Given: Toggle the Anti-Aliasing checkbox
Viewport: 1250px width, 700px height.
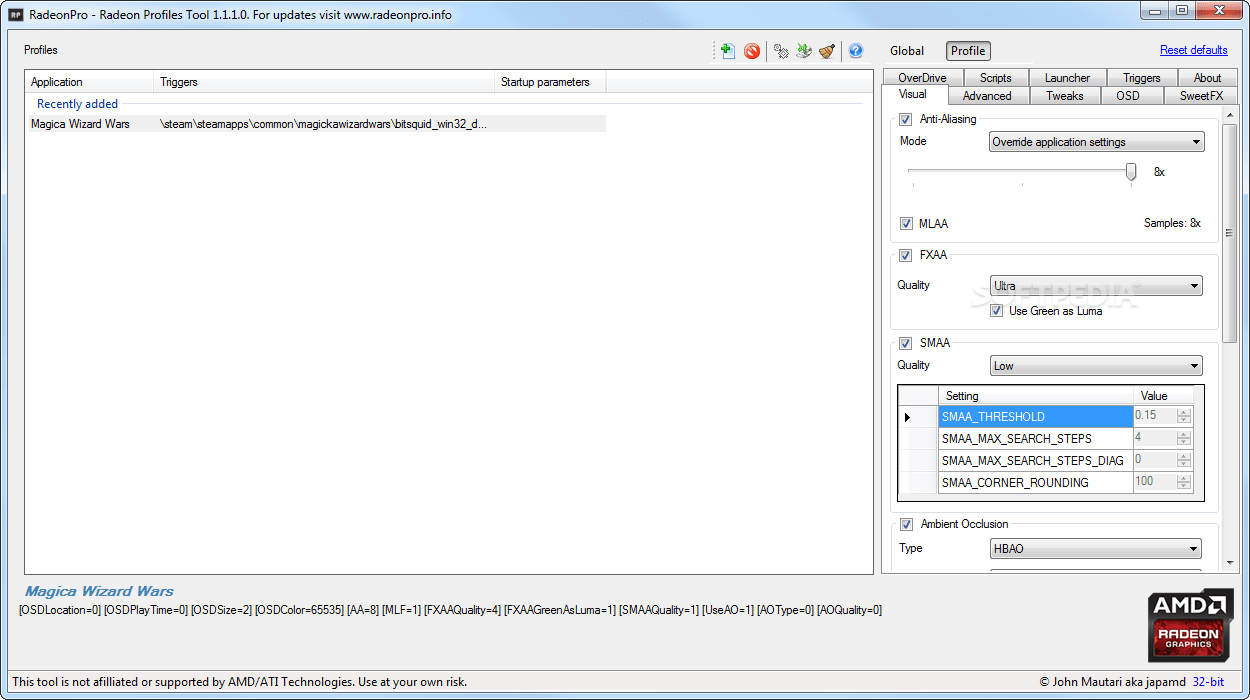Looking at the screenshot, I should (x=906, y=119).
